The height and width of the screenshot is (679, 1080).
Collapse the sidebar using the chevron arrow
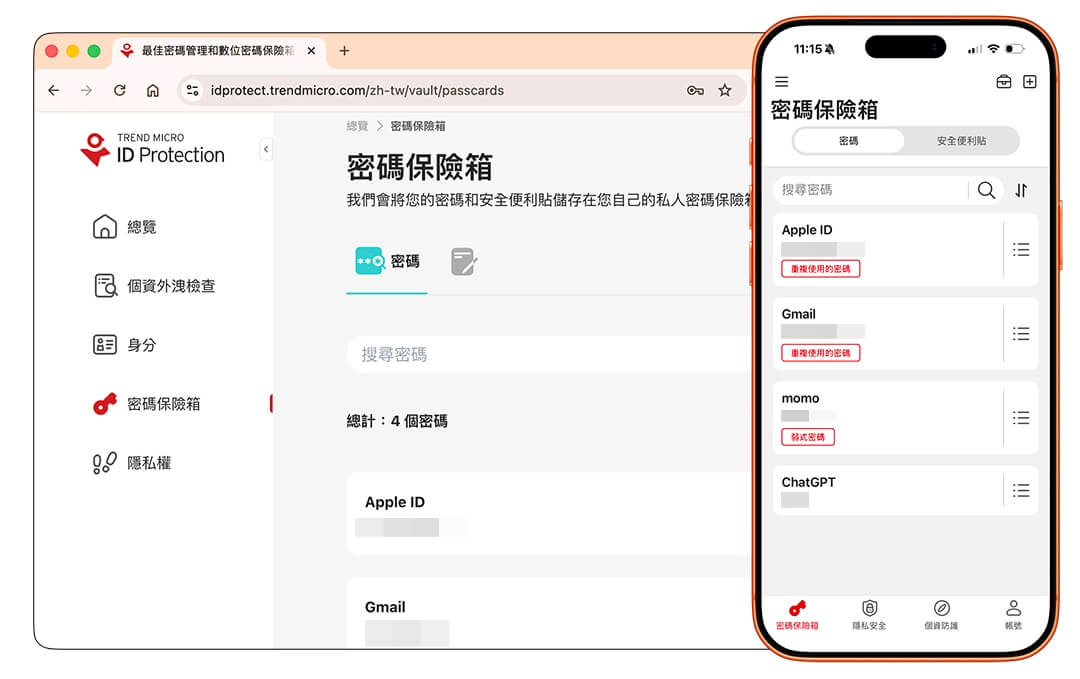click(x=265, y=148)
